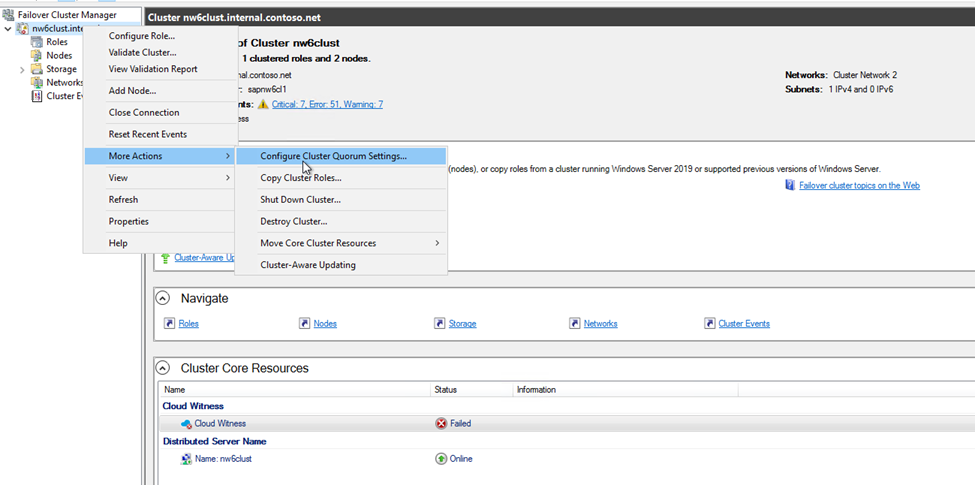Choose Configure Cluster Quorum Settings
This screenshot has width=975, height=485.
341,156
